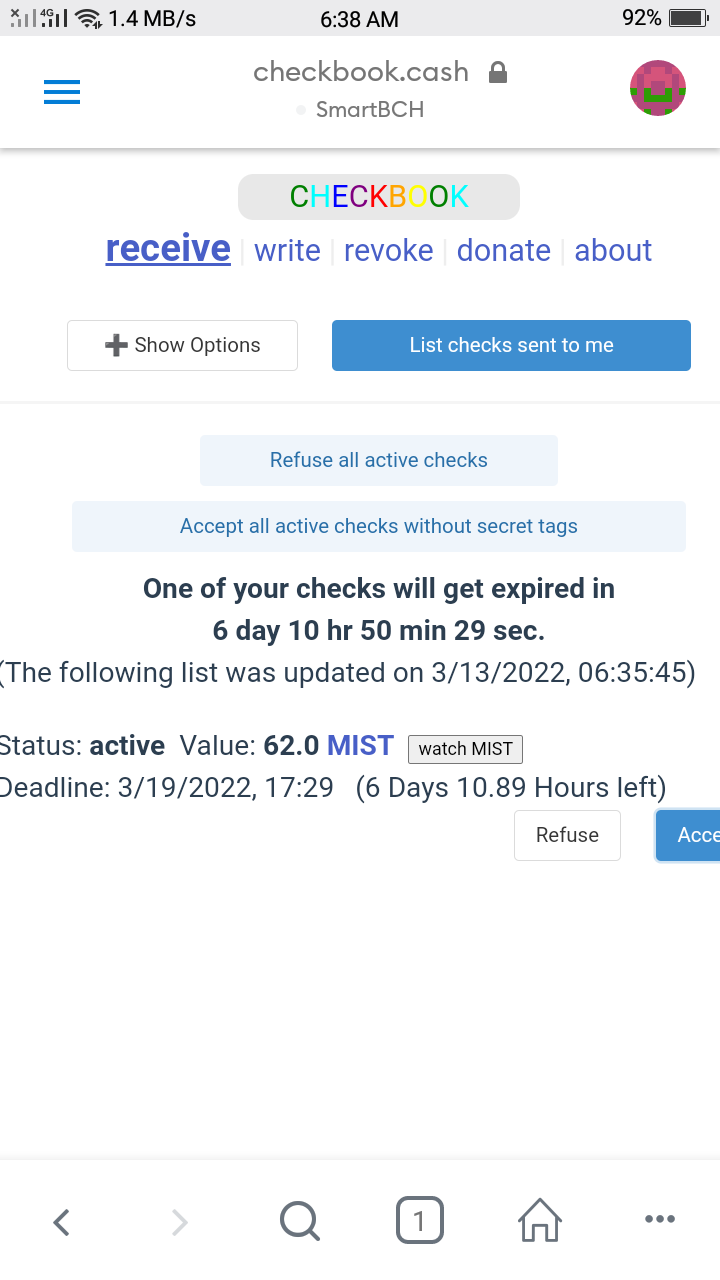Click Refuse all active checks
The height and width of the screenshot is (1280, 720).
(379, 460)
